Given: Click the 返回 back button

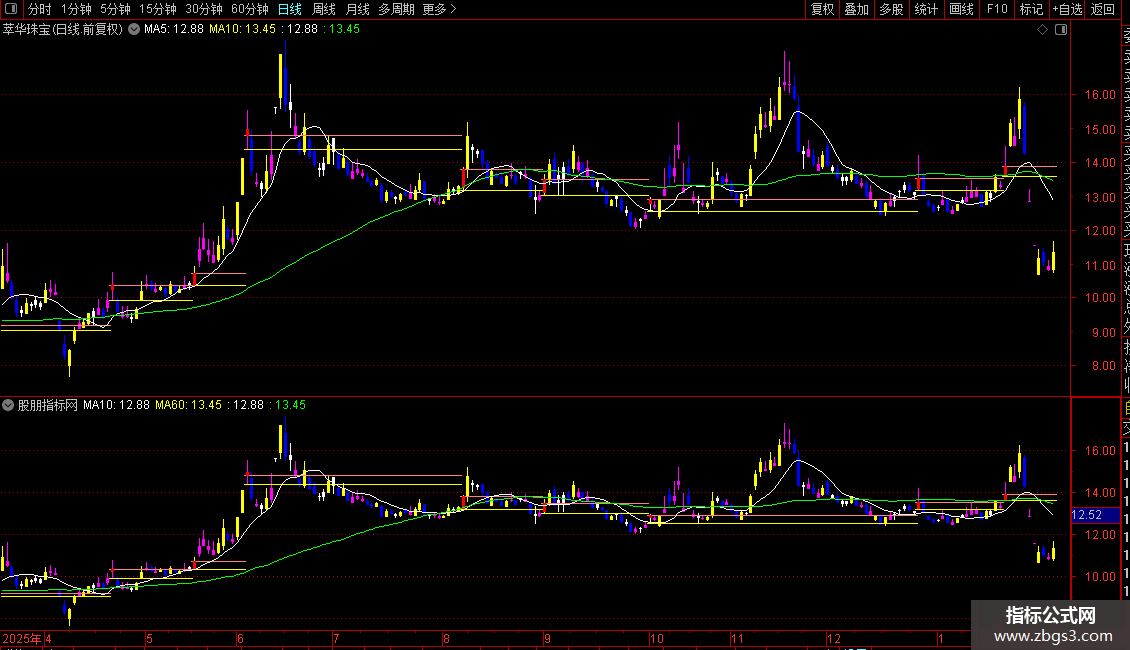Looking at the screenshot, I should [1103, 9].
